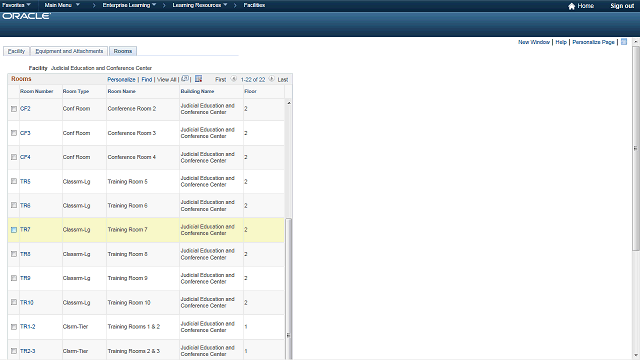This screenshot has height=360, width=640.
Task: Open room CF4 link
Action: click(x=25, y=157)
